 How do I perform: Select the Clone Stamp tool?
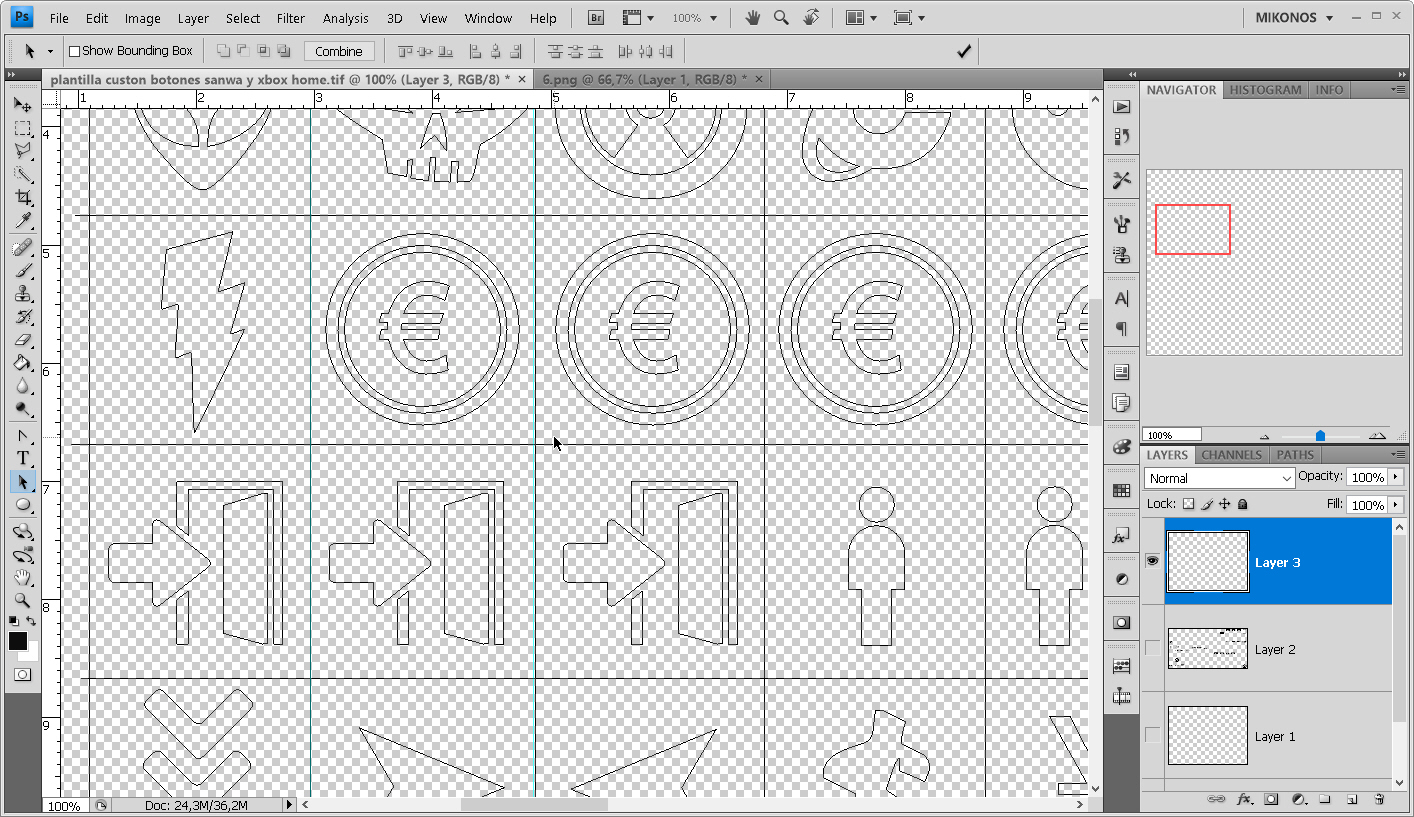[22, 294]
